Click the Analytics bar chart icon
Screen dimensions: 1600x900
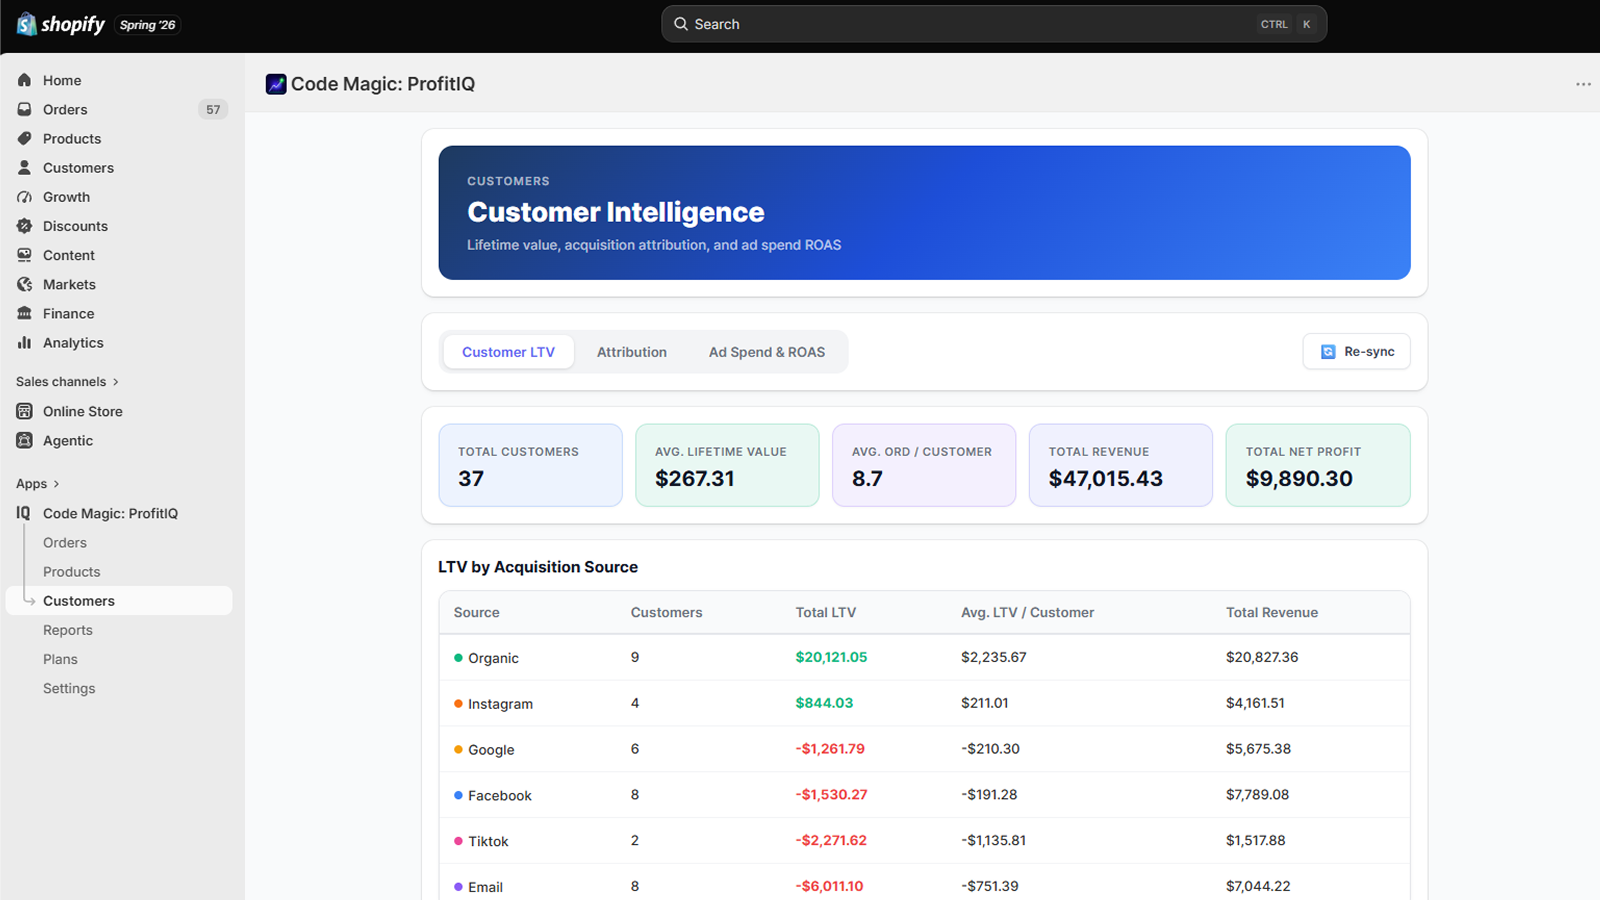(25, 342)
